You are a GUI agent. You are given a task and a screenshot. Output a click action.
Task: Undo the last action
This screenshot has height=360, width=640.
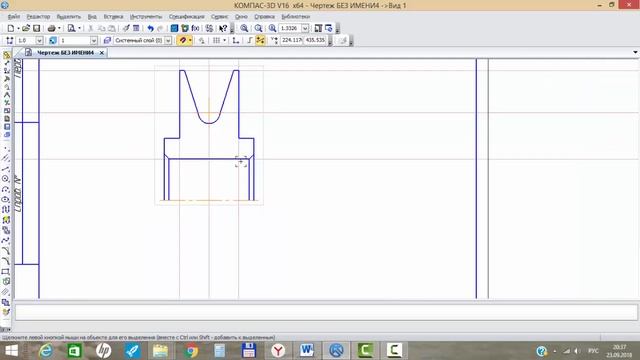tap(150, 28)
